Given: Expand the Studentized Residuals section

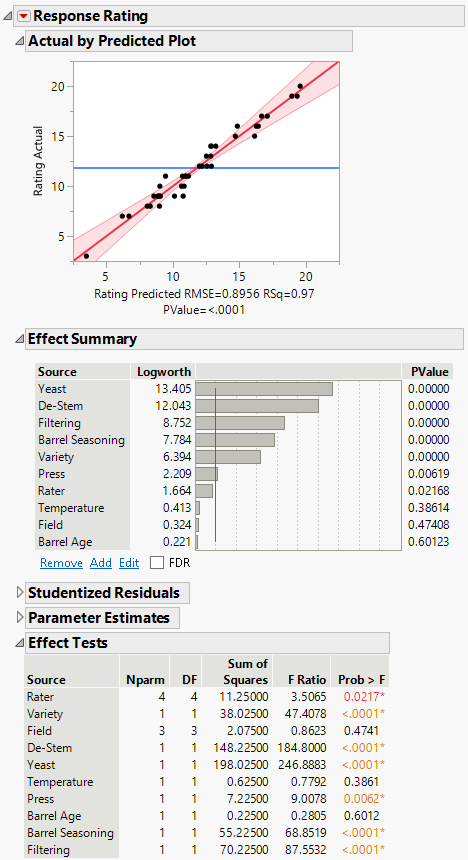Looking at the screenshot, I should 20,593.
